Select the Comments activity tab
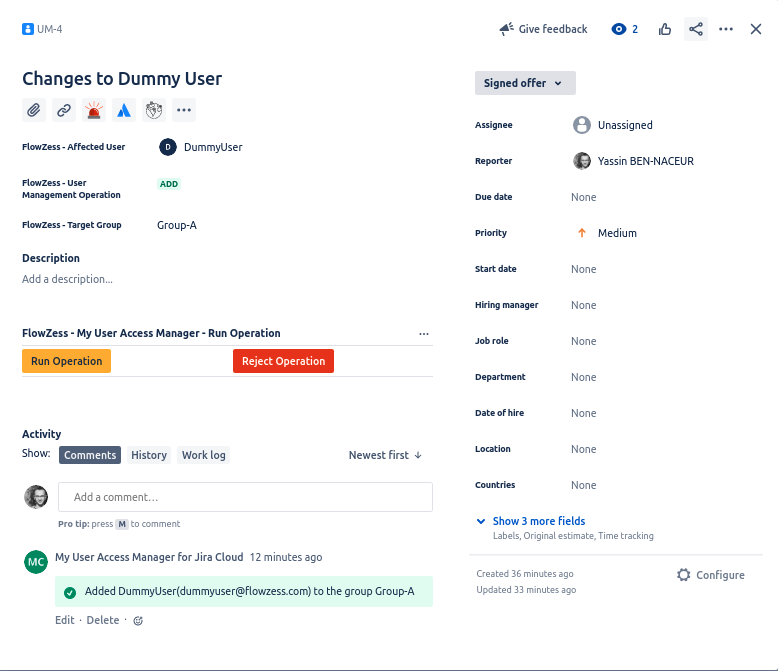The height and width of the screenshot is (671, 778). click(90, 455)
